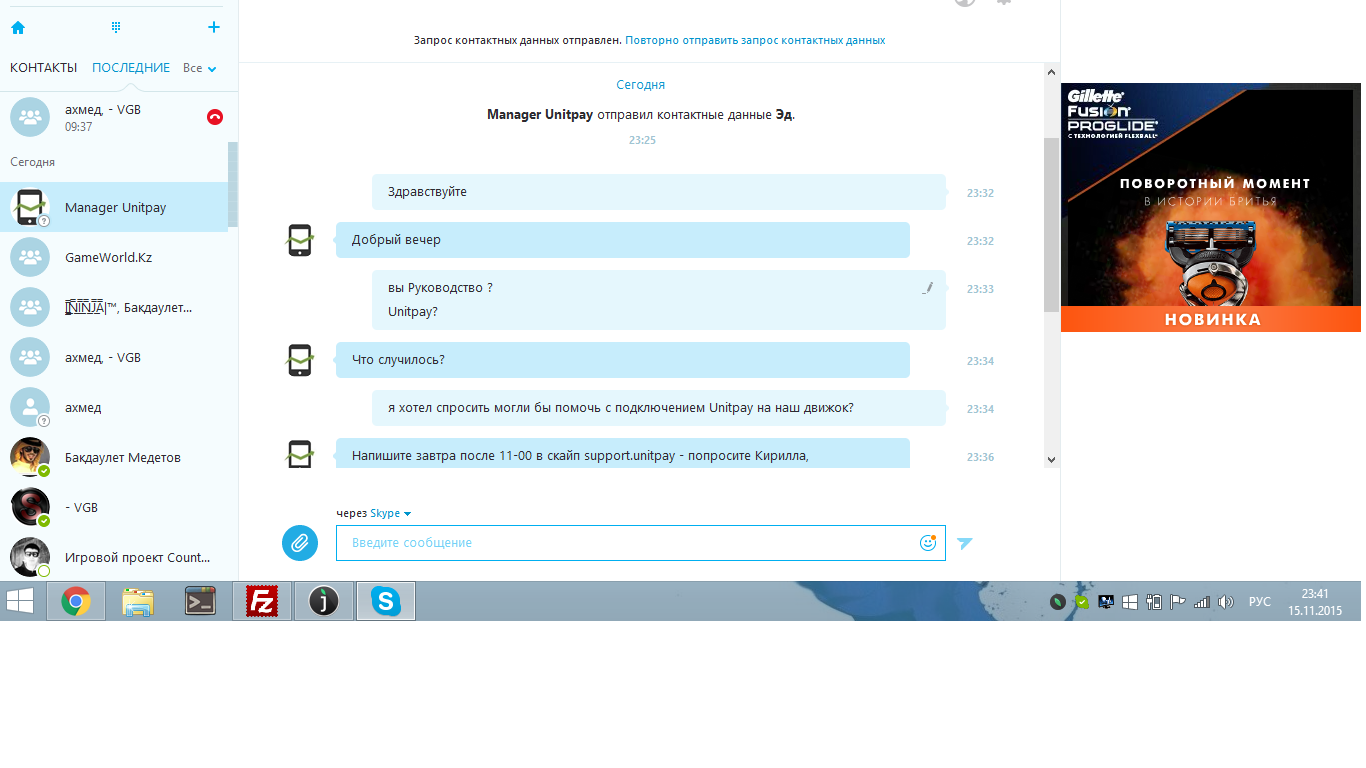The width and height of the screenshot is (1366, 768).
Task: Open the terminal app on the taskbar
Action: 200,601
